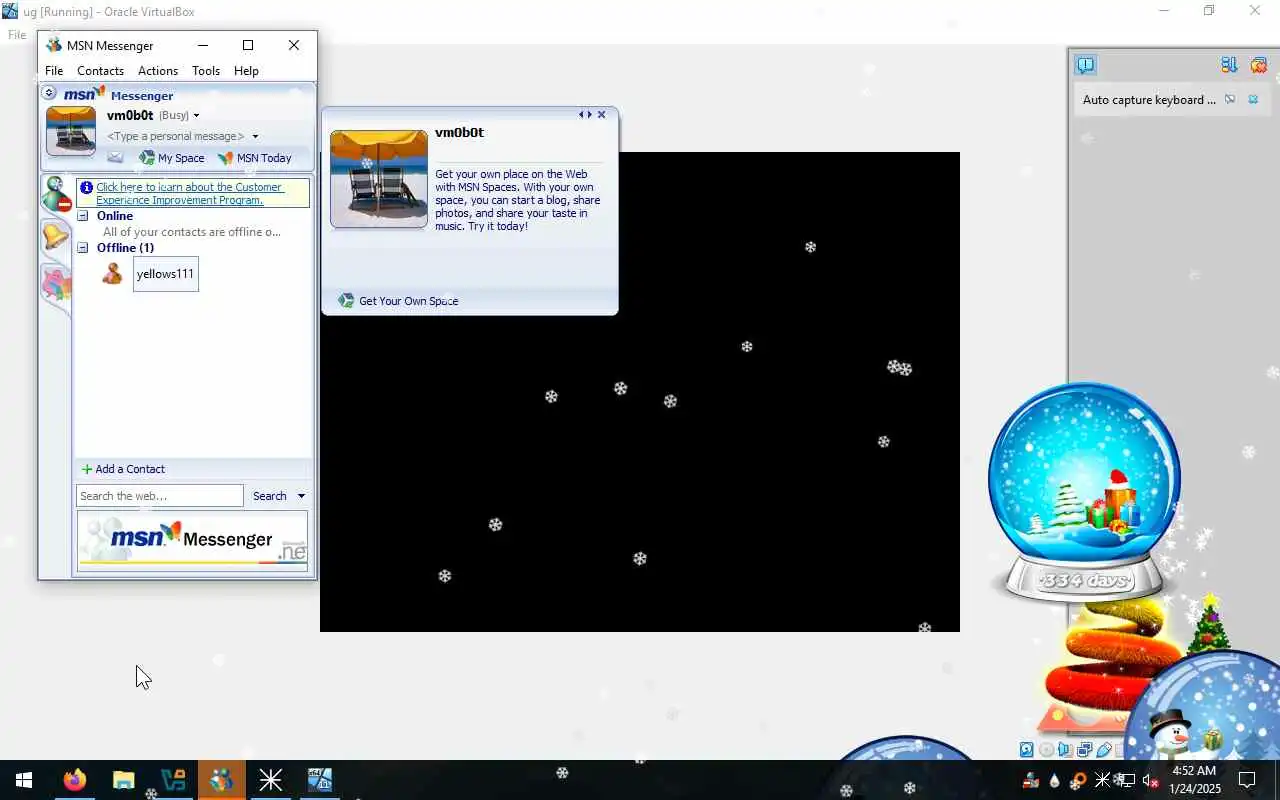Click the personal message field
This screenshot has width=1280, height=800.
tap(176, 136)
